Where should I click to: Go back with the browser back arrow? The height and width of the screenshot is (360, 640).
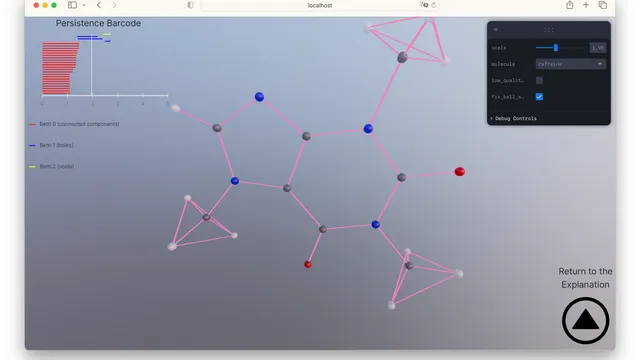[99, 5]
